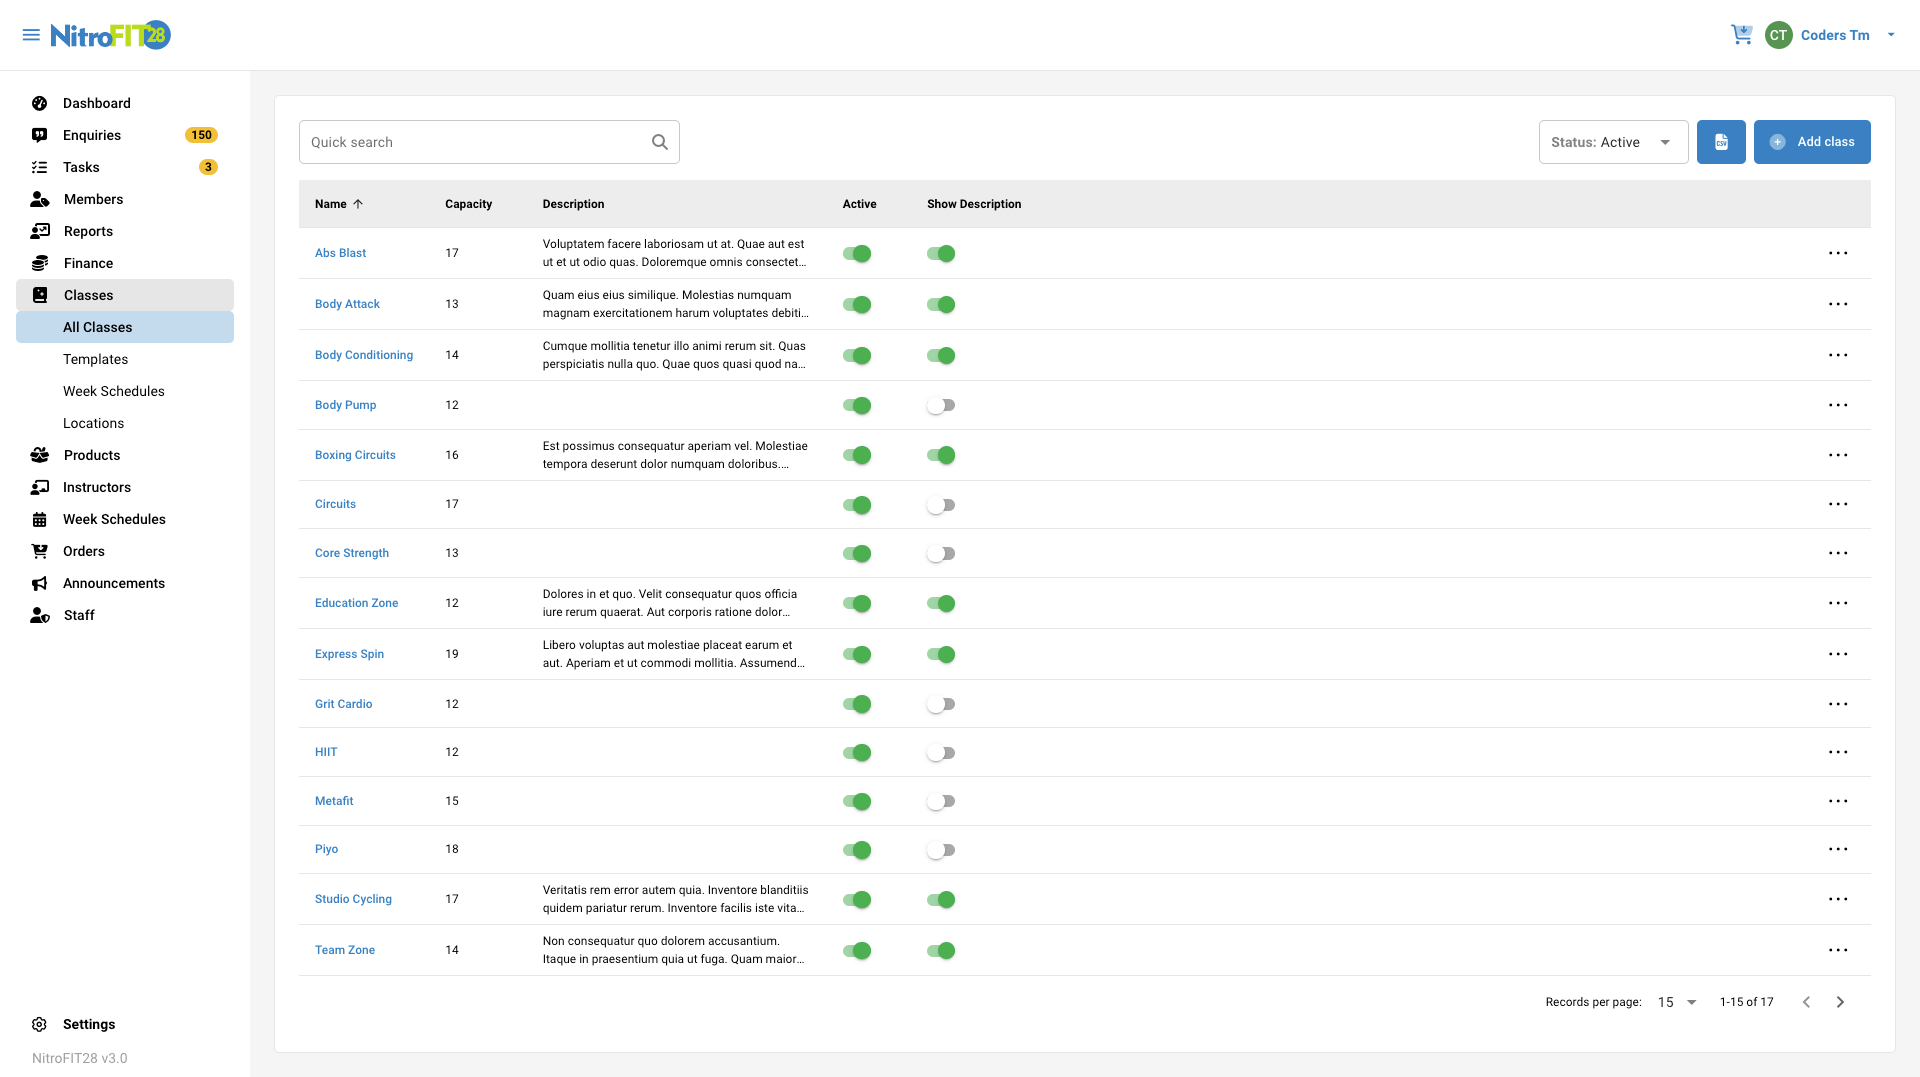Select the Instructors sidebar icon

40,487
